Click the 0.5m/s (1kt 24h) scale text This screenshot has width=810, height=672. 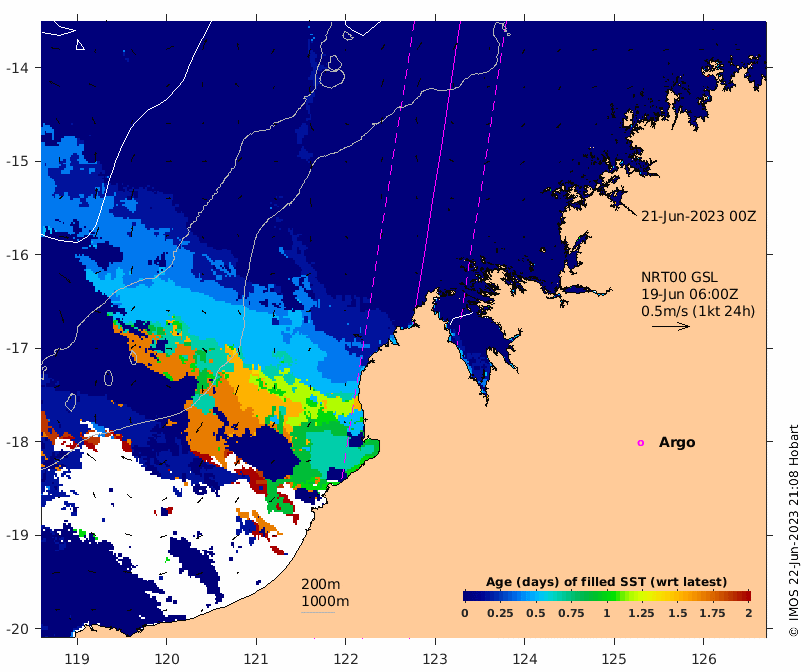point(698,311)
